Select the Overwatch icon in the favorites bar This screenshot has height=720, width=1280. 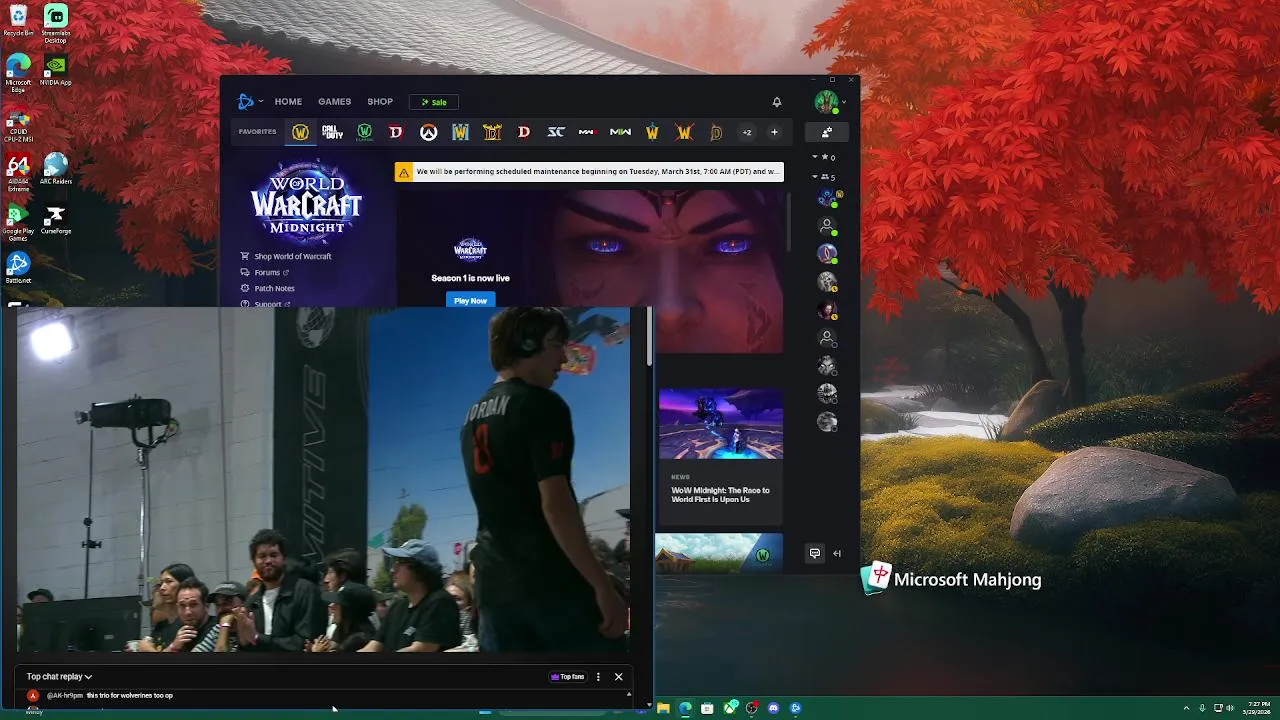[428, 132]
